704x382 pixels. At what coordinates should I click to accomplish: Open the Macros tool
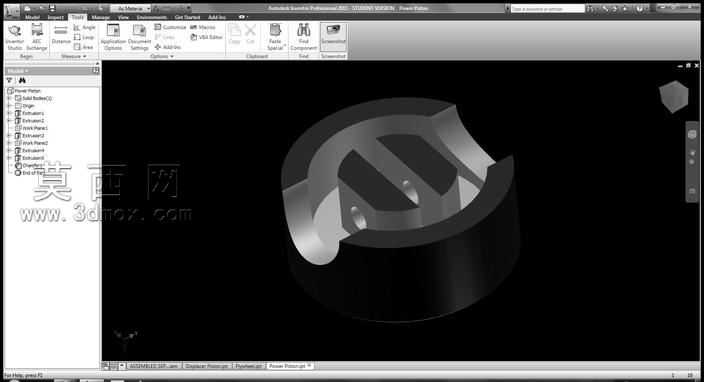(x=203, y=27)
